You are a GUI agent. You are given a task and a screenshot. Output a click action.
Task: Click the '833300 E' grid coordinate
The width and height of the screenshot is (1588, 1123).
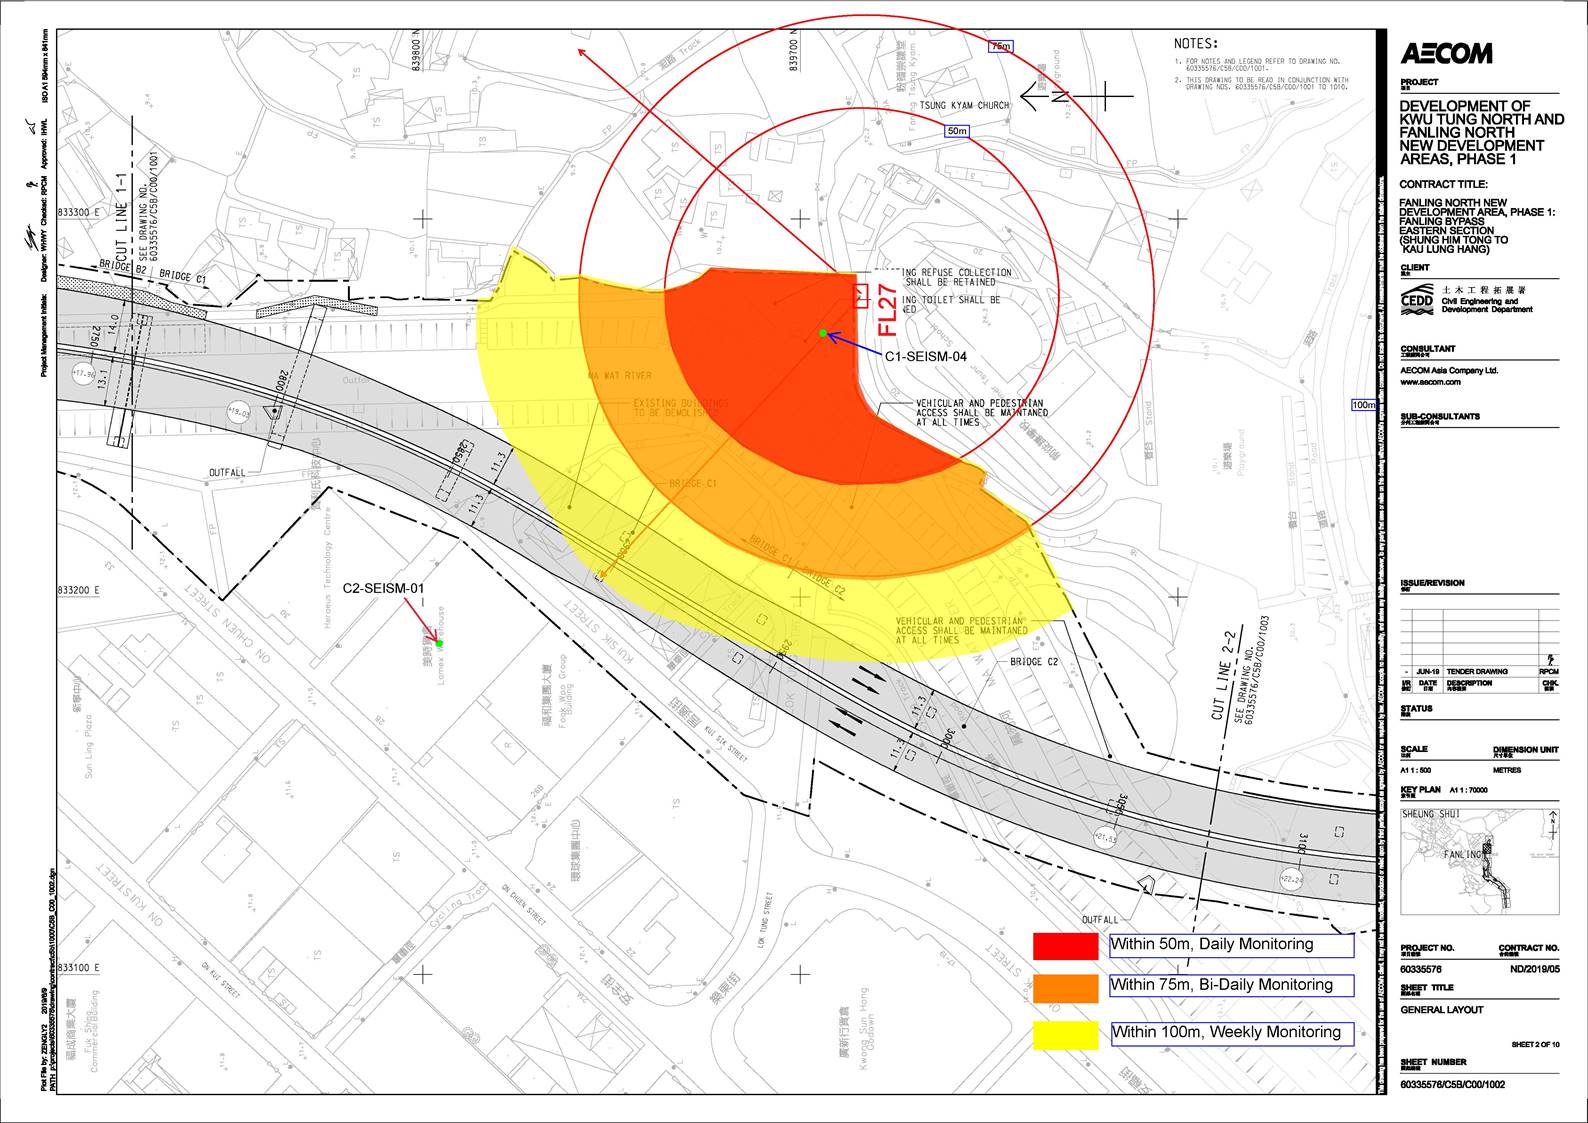(x=79, y=213)
